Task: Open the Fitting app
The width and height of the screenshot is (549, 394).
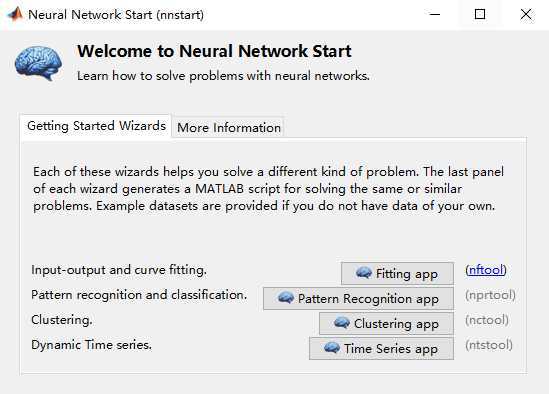Action: point(397,273)
